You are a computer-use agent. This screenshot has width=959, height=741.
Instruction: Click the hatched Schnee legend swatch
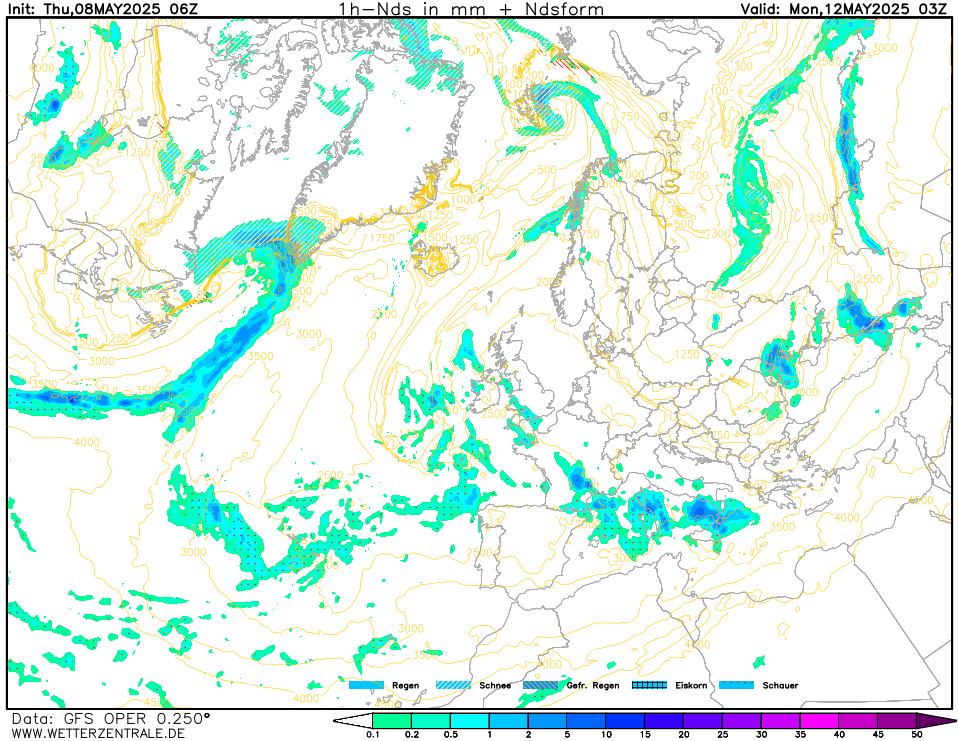click(454, 685)
